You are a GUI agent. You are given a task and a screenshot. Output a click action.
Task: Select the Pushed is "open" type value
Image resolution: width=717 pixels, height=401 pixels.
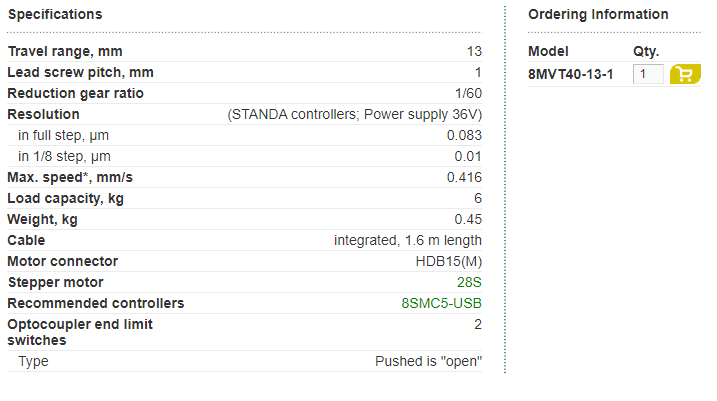pos(428,361)
